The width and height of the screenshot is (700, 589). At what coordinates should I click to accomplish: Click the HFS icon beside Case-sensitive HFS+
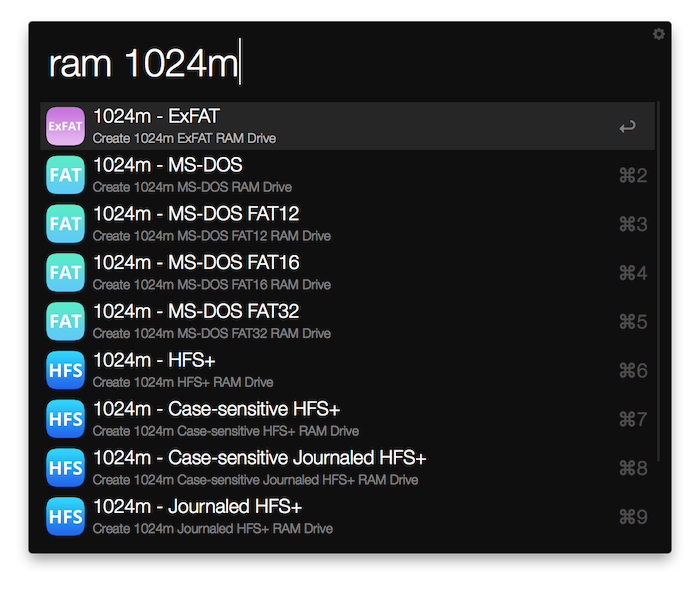tap(65, 419)
